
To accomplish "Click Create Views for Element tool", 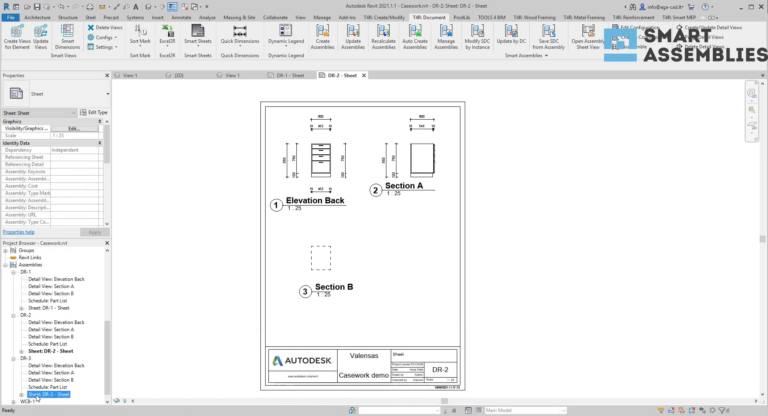I will point(17,37).
